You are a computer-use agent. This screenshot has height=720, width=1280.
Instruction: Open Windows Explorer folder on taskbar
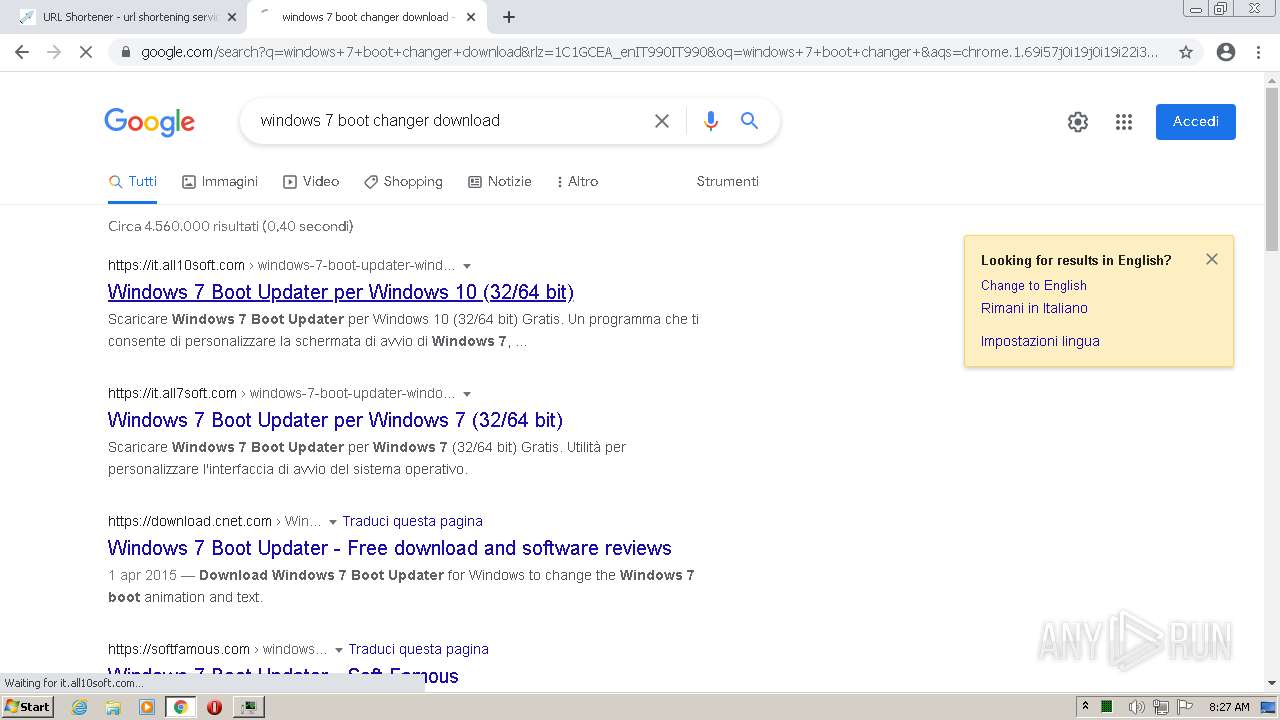[113, 707]
